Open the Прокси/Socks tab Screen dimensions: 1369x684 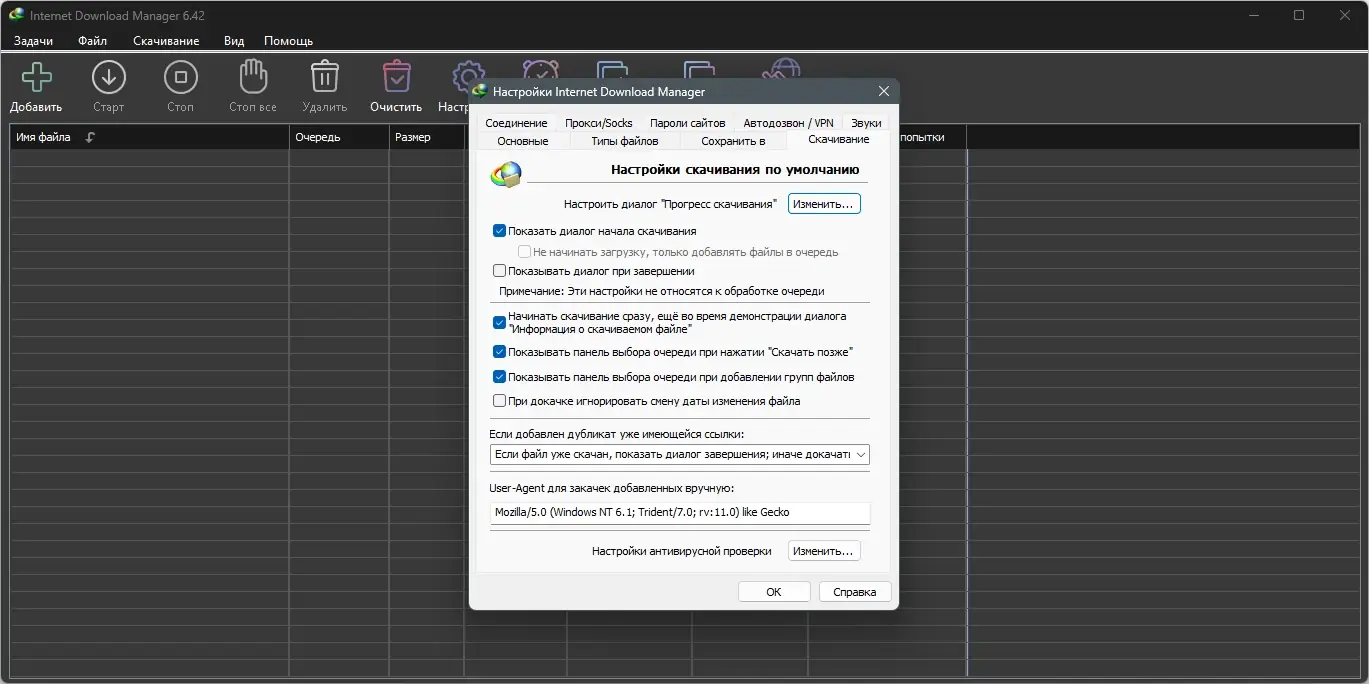(598, 123)
